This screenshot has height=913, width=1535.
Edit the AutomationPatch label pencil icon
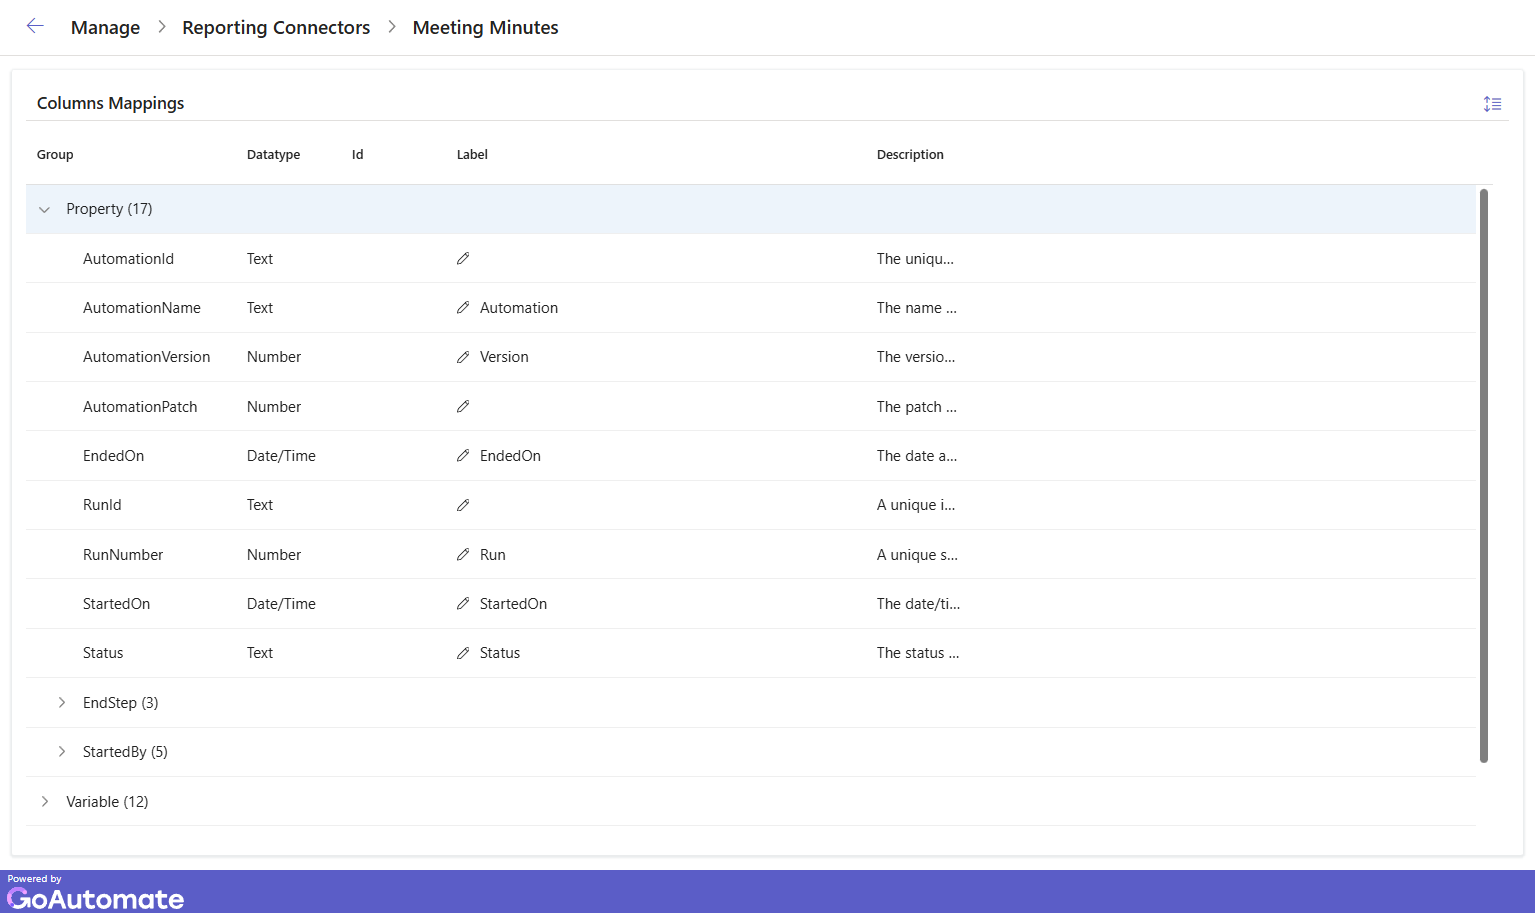tap(463, 407)
